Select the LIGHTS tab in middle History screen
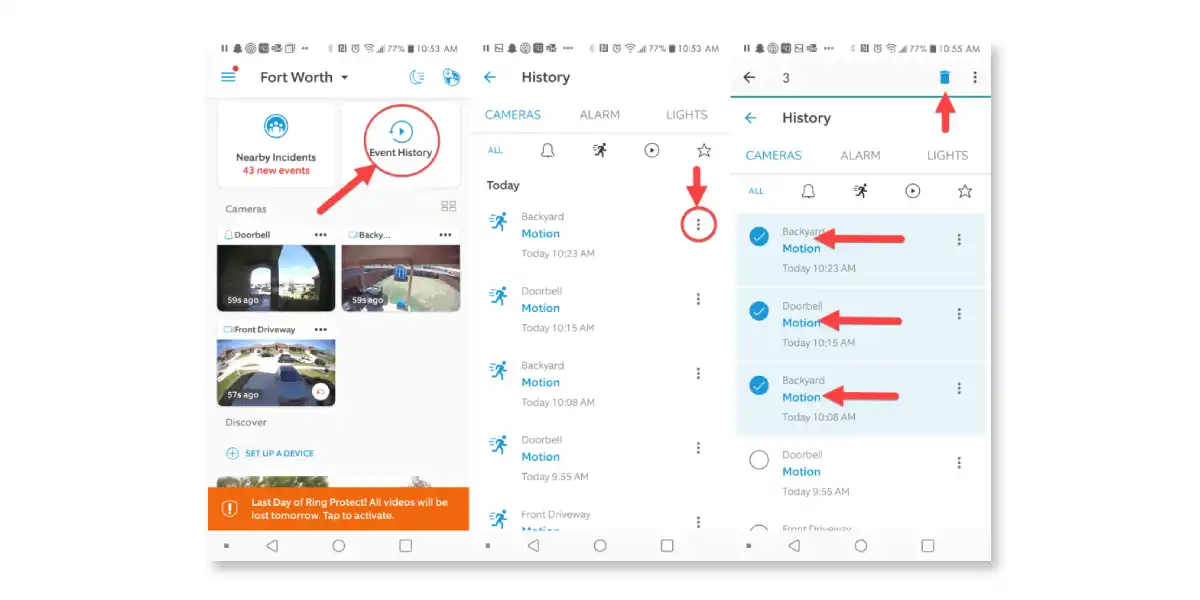 click(x=687, y=115)
